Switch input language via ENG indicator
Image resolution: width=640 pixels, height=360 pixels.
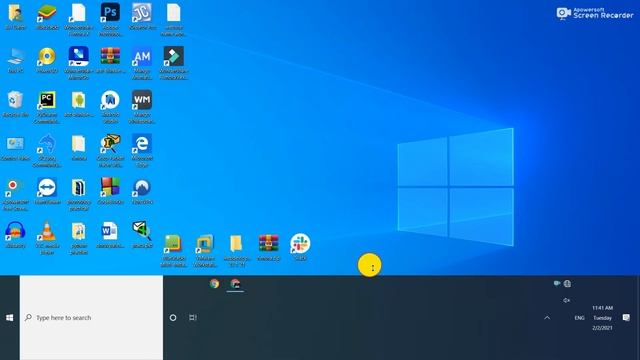(580, 318)
